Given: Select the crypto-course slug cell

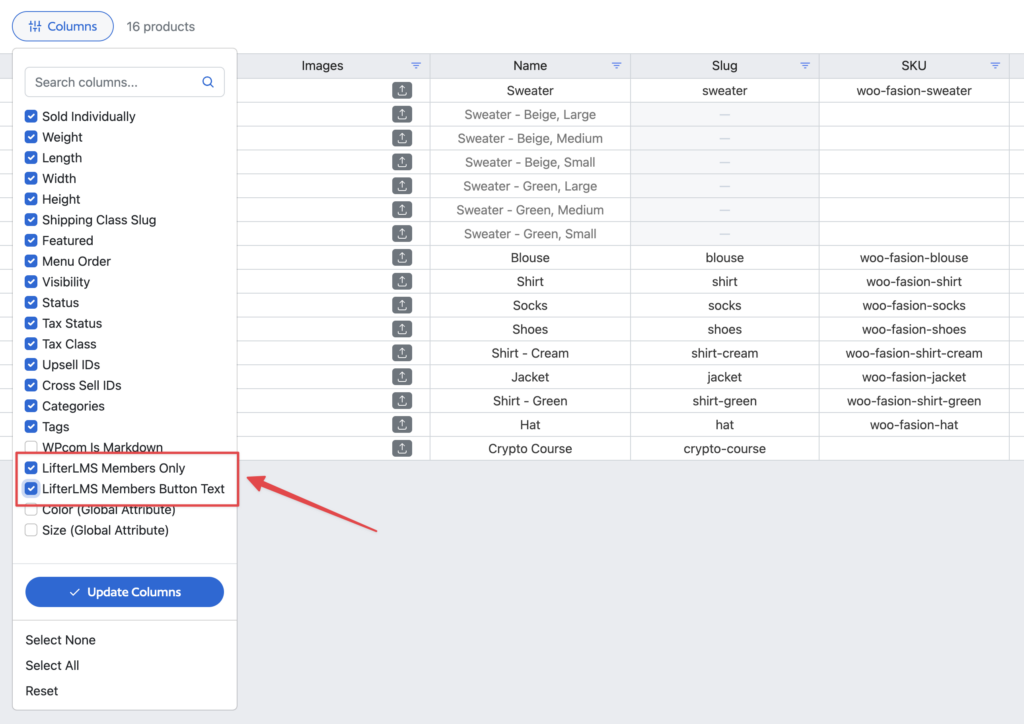Looking at the screenshot, I should coord(724,449).
